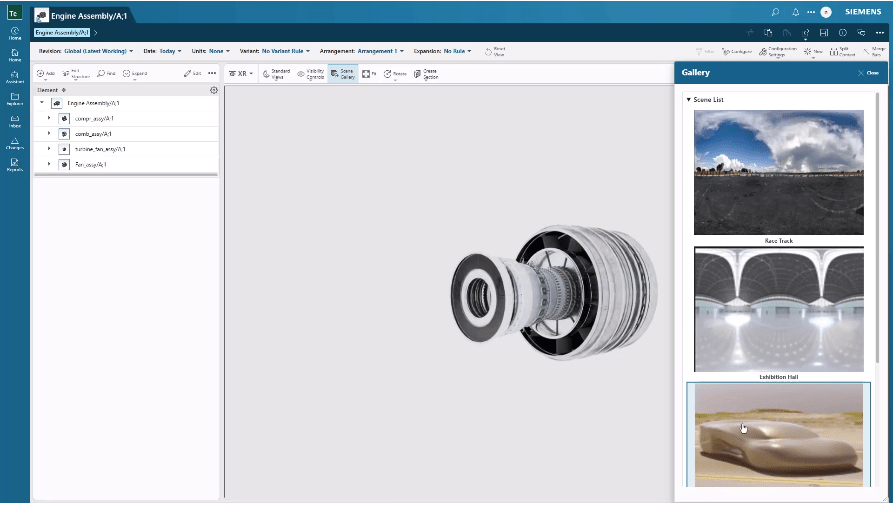Image resolution: width=893 pixels, height=505 pixels.
Task: Close the Gallery panel
Action: [x=867, y=73]
